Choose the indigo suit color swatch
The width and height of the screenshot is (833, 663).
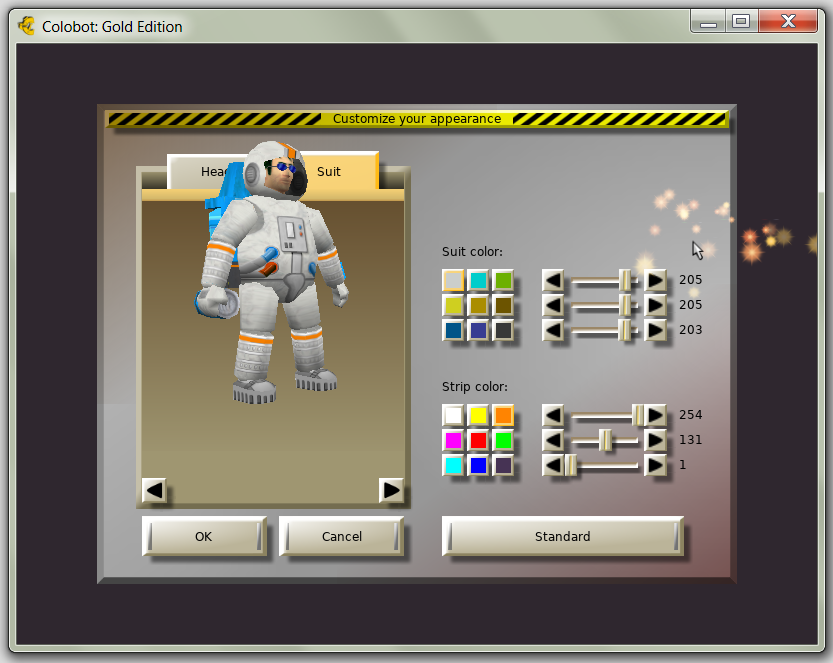(478, 330)
